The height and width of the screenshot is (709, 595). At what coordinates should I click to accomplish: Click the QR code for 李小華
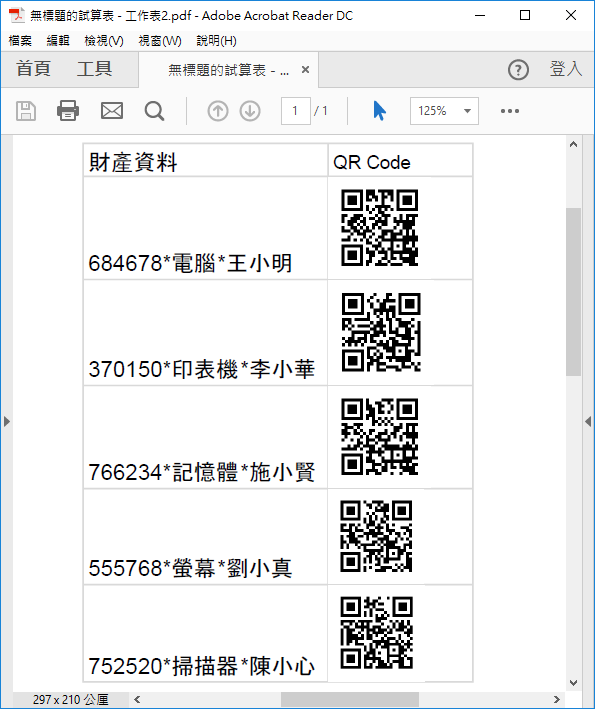tap(381, 332)
